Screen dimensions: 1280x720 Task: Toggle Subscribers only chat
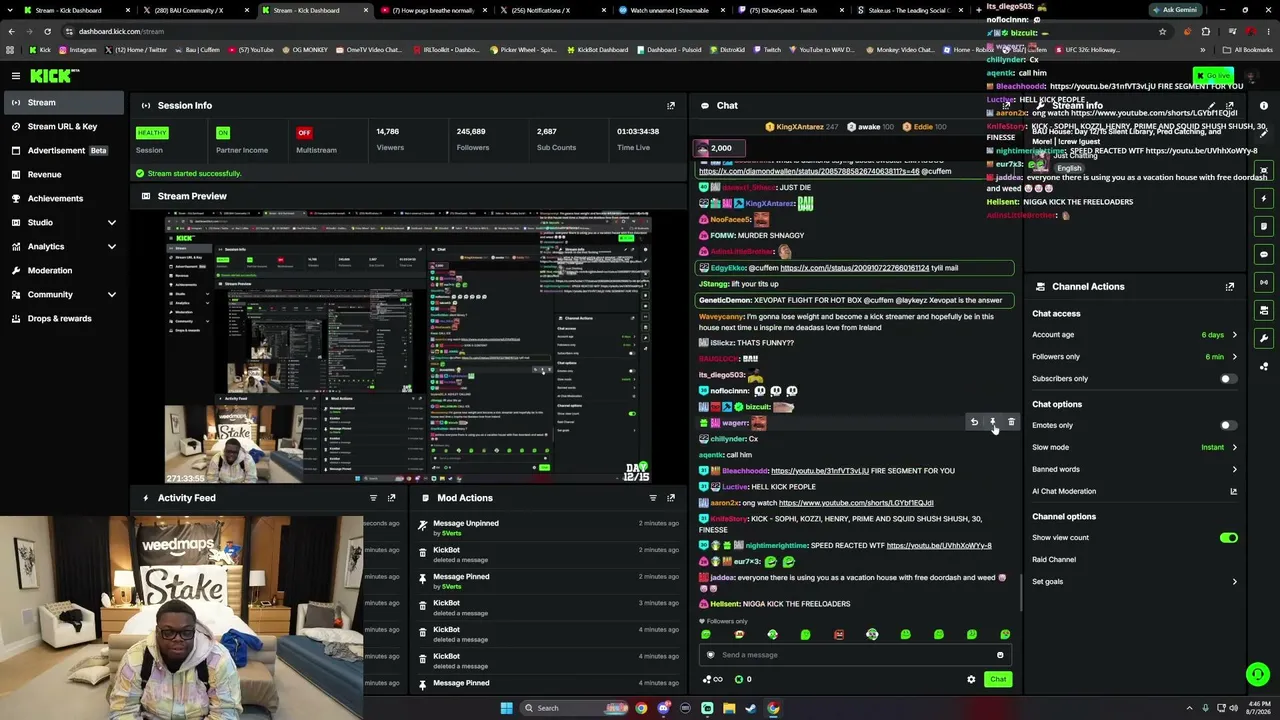[1228, 379]
